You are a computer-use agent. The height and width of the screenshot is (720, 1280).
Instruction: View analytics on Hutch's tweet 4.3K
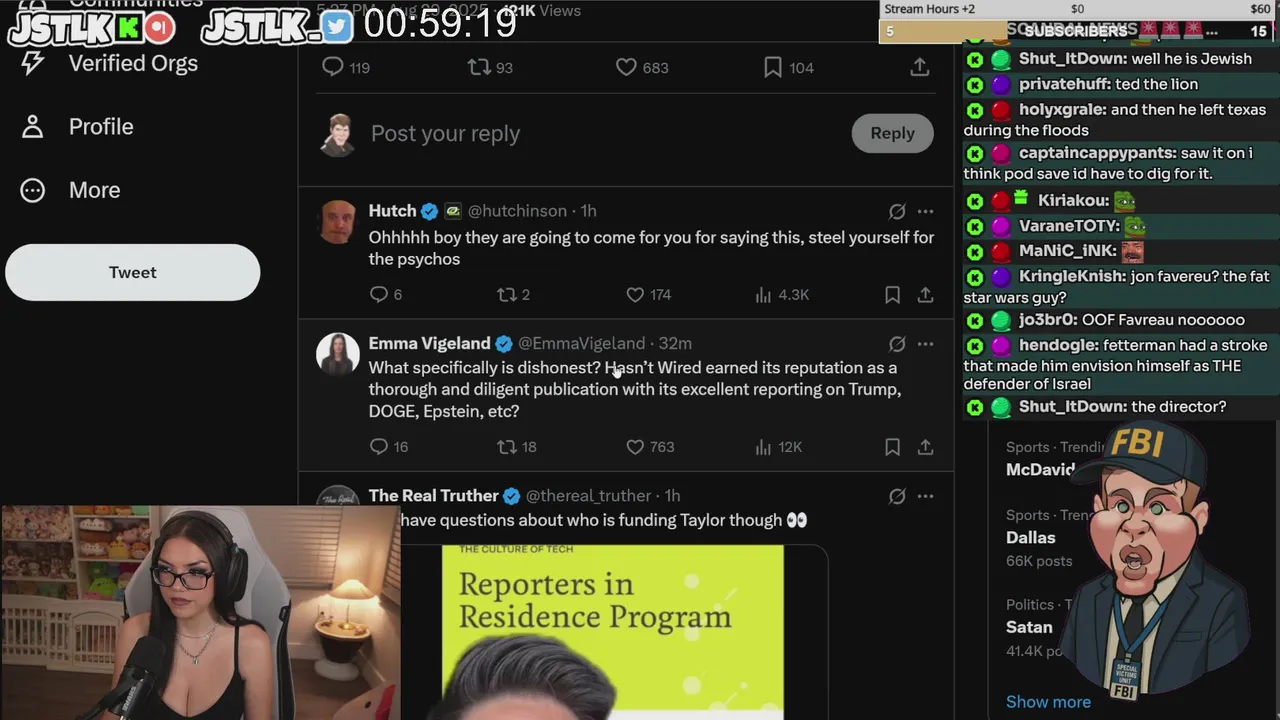click(x=782, y=294)
